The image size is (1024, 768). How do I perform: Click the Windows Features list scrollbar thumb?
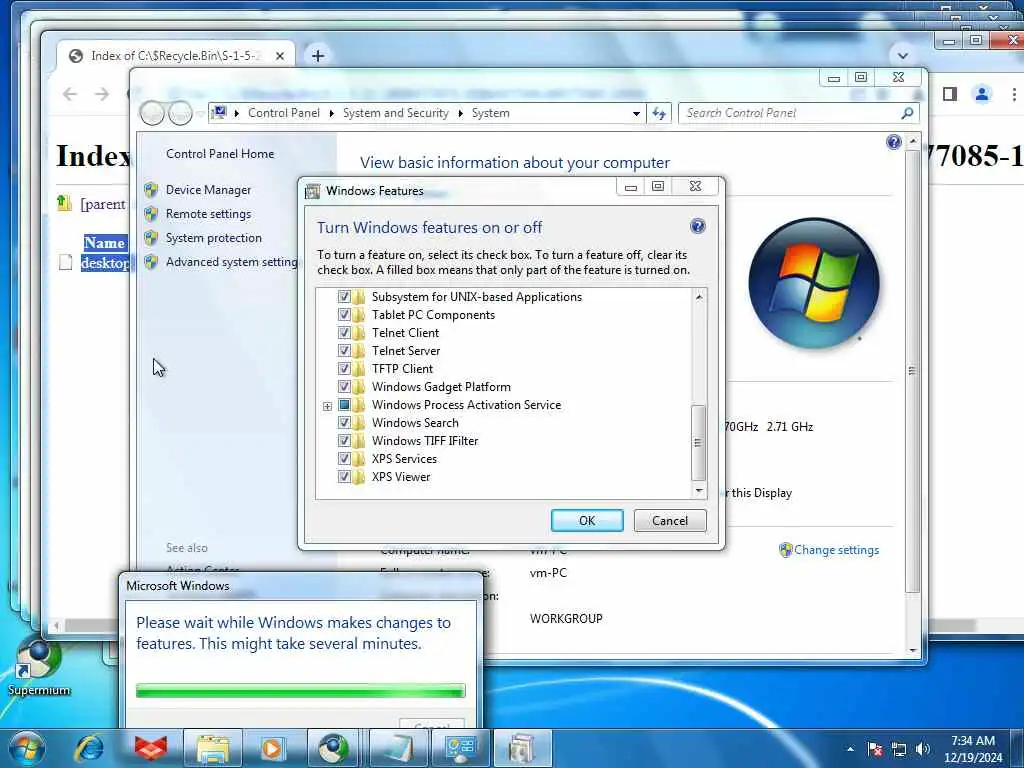[698, 442]
